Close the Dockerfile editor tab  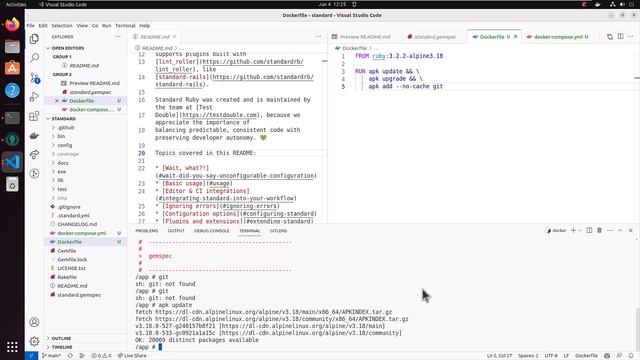click(x=516, y=37)
